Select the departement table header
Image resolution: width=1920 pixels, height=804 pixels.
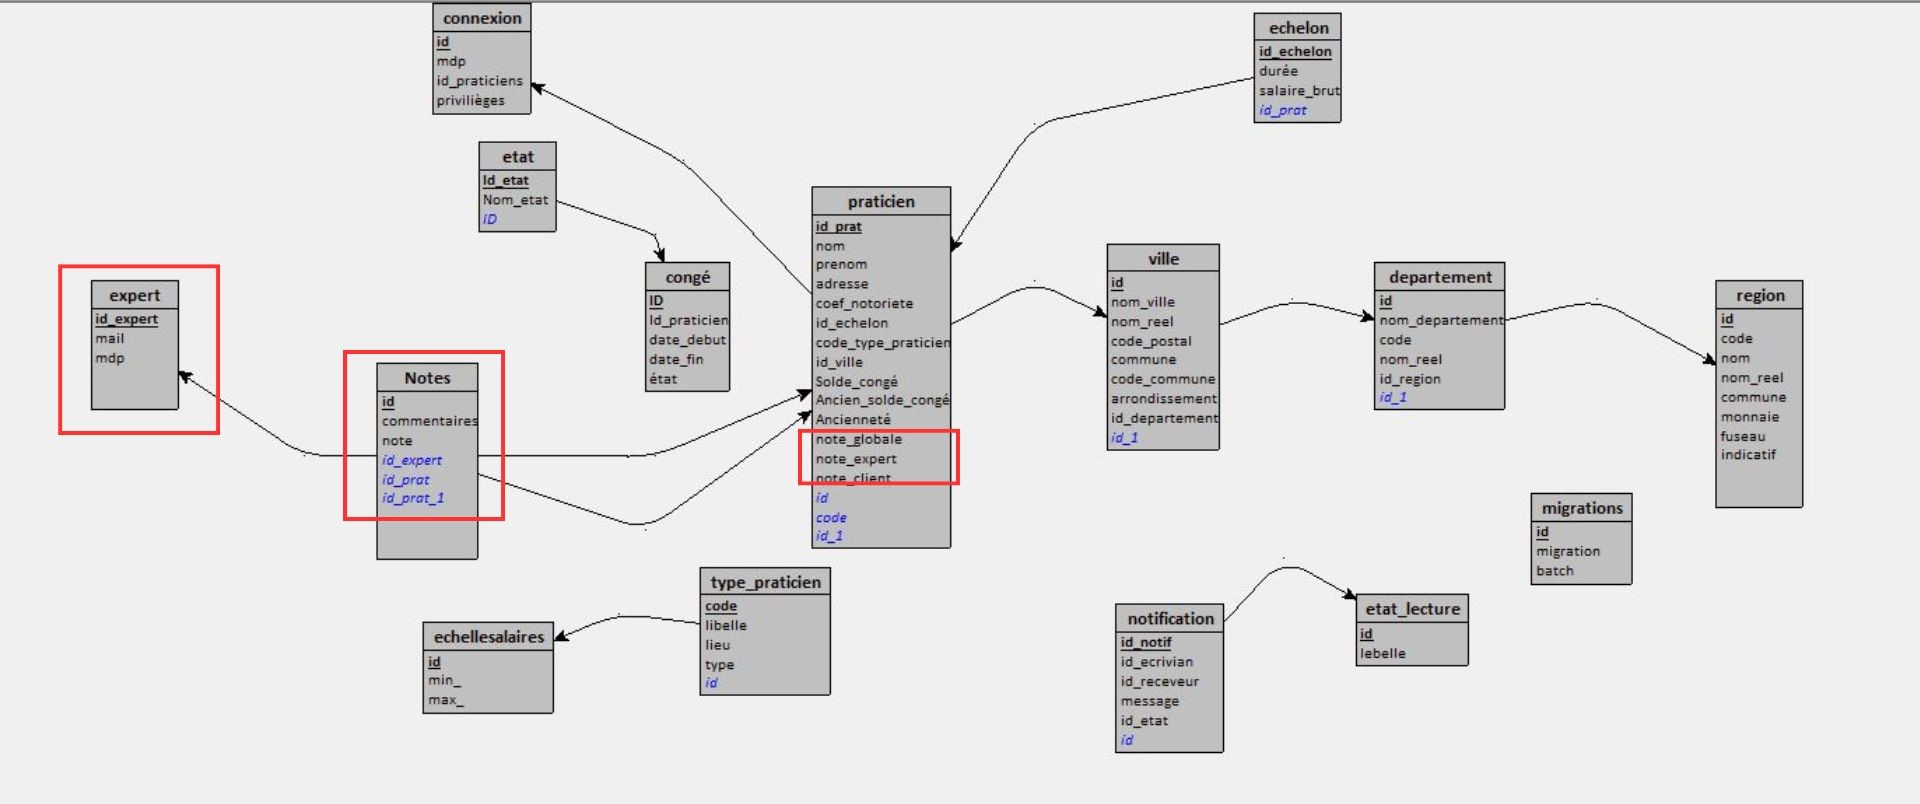coord(1439,277)
